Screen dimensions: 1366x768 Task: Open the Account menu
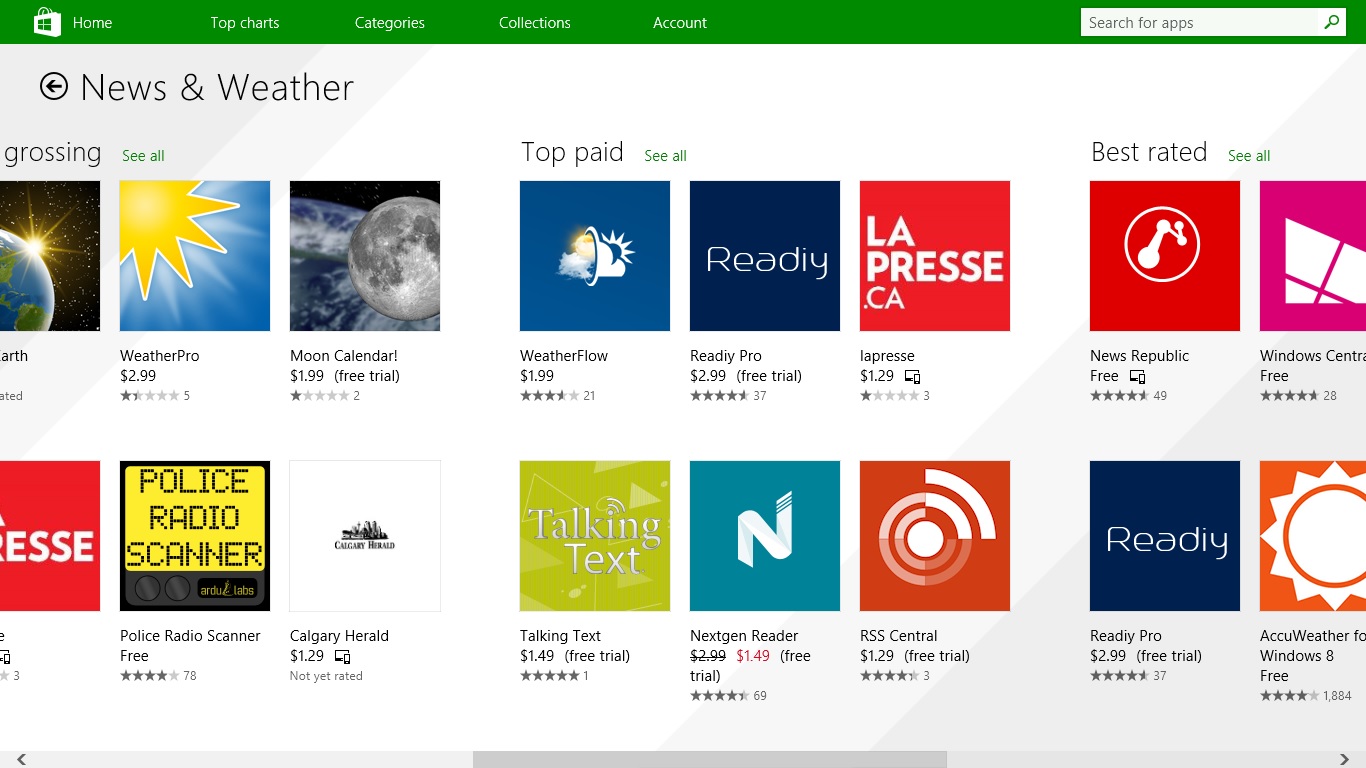[680, 22]
